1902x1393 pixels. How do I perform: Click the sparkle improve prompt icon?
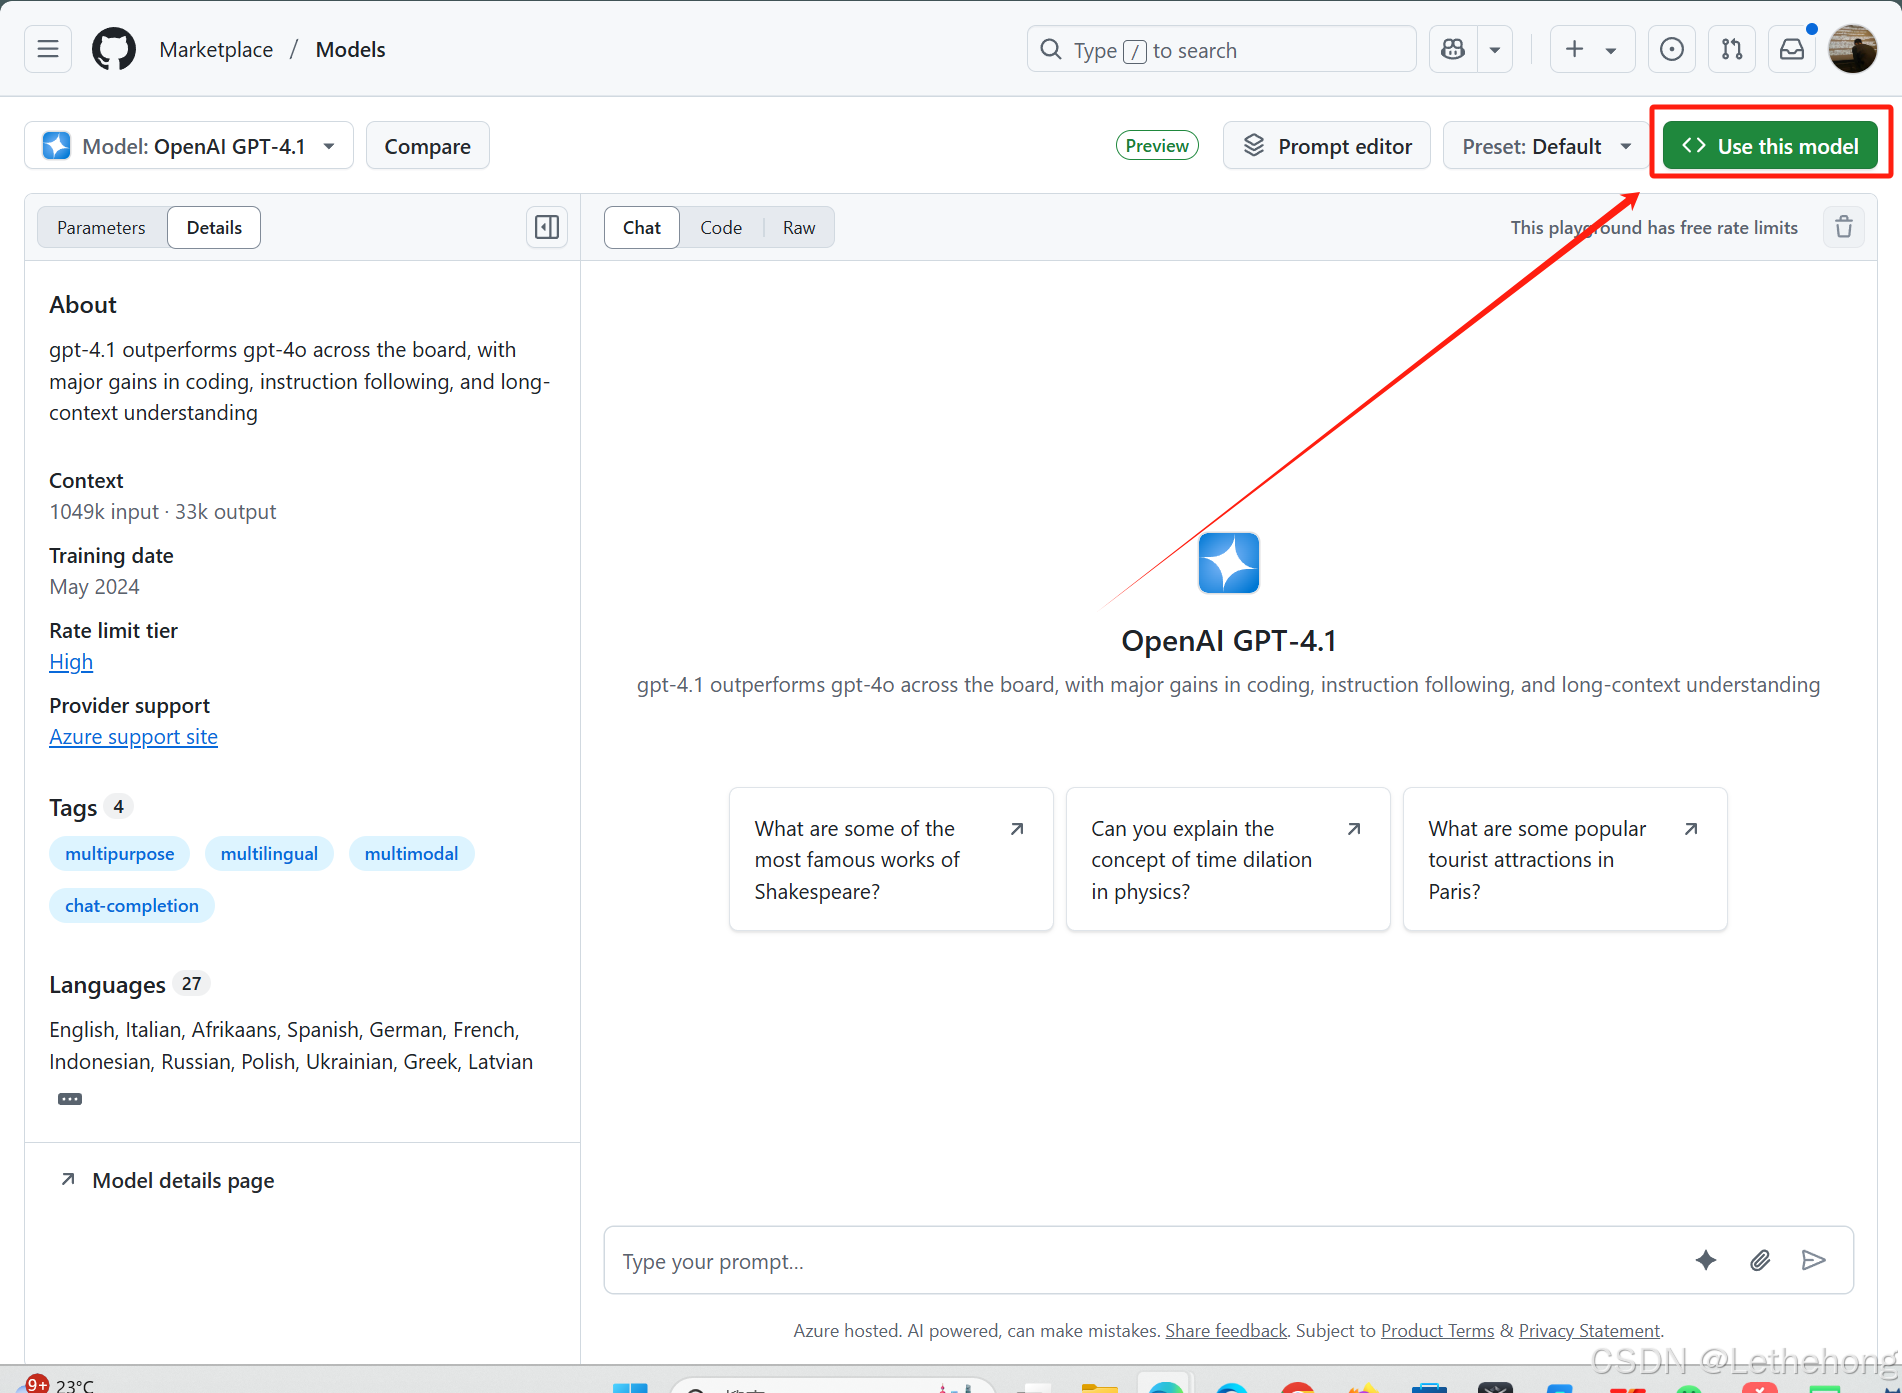(x=1706, y=1260)
